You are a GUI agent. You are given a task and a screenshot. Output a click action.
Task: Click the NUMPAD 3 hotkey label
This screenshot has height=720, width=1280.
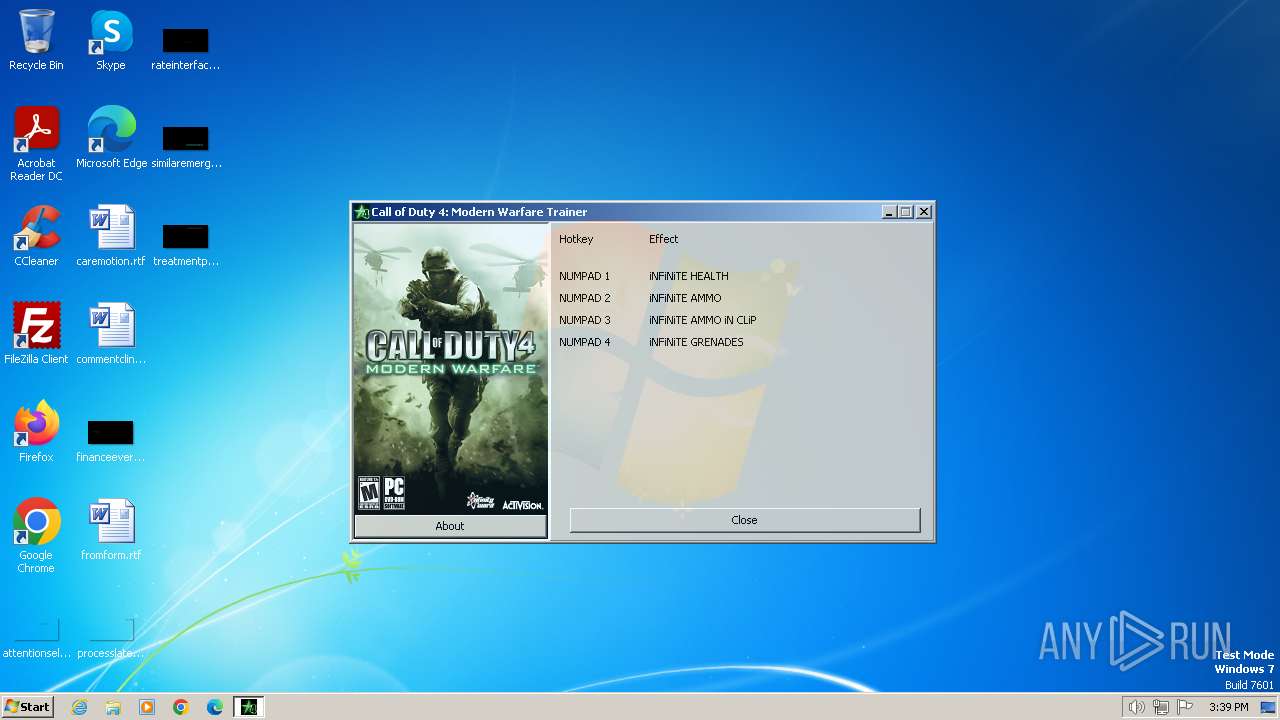[x=584, y=320]
